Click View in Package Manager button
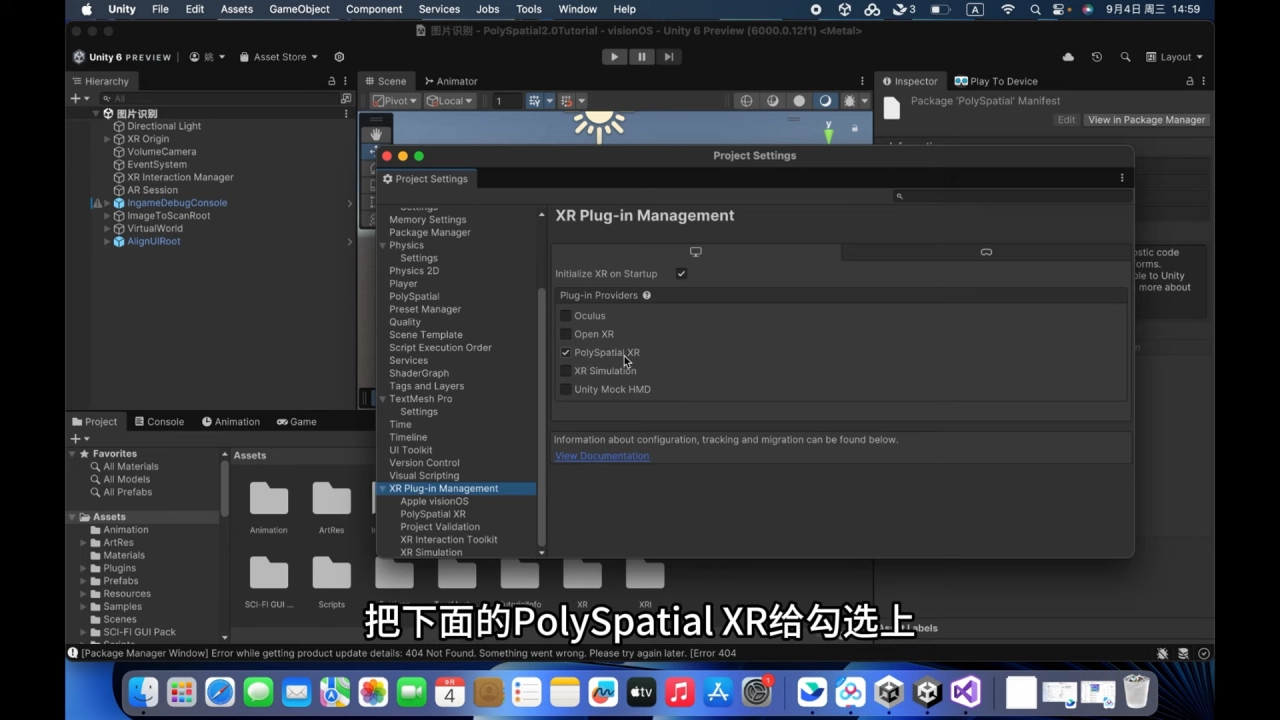Viewport: 1280px width, 720px height. (x=1146, y=120)
